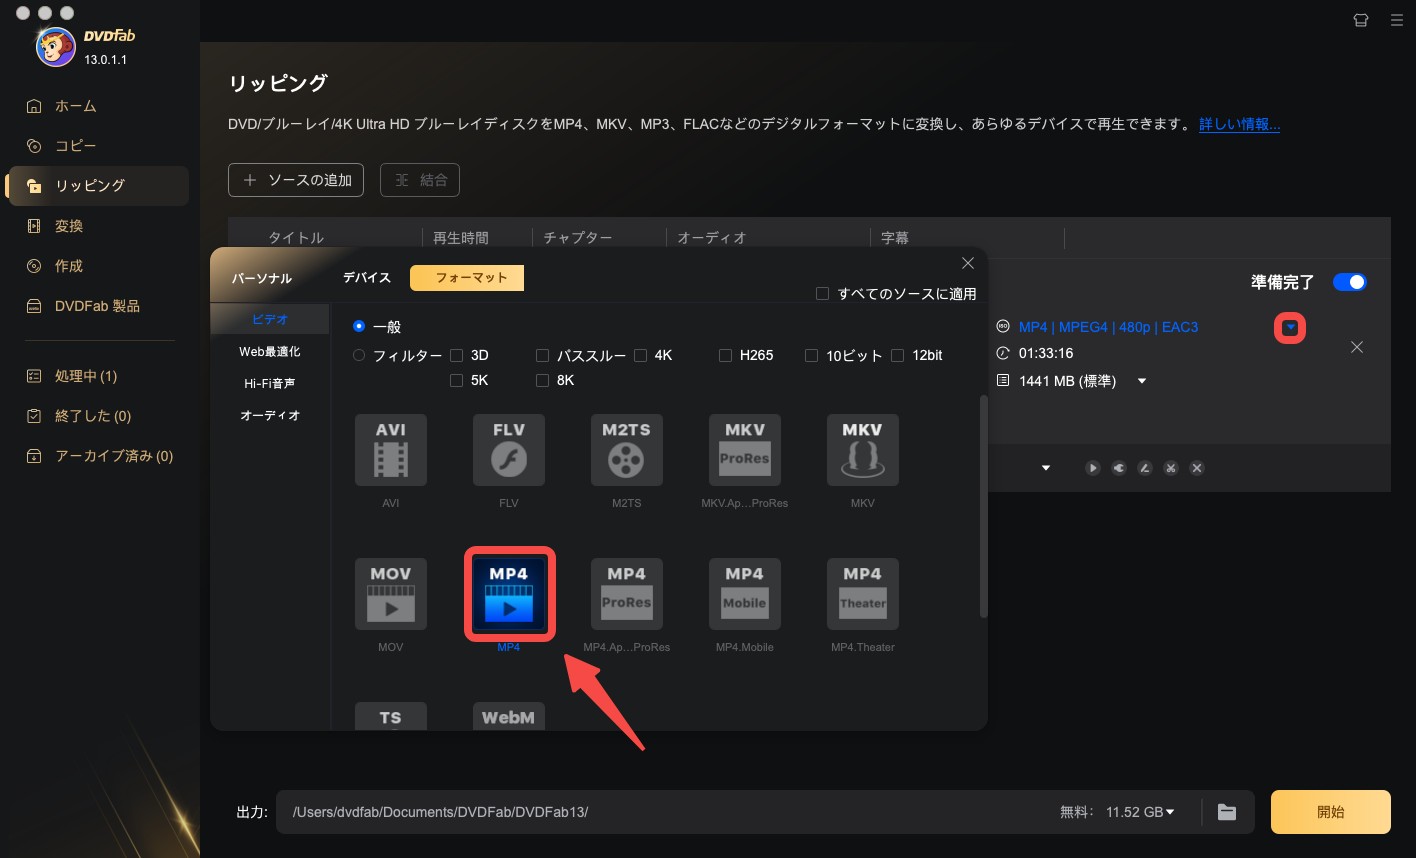Click the clock icon beside 01:33:16
The width and height of the screenshot is (1416, 858).
click(1003, 353)
